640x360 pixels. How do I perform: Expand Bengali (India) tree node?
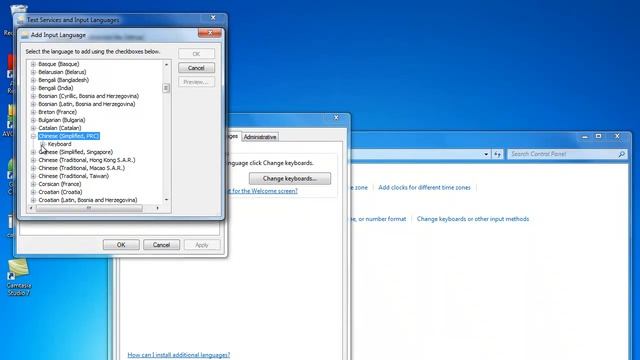(x=33, y=88)
